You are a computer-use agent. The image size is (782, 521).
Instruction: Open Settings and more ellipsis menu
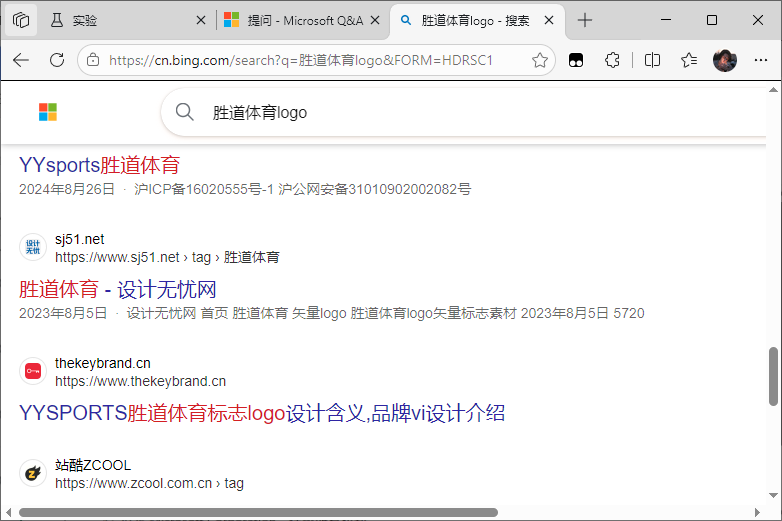pos(761,60)
